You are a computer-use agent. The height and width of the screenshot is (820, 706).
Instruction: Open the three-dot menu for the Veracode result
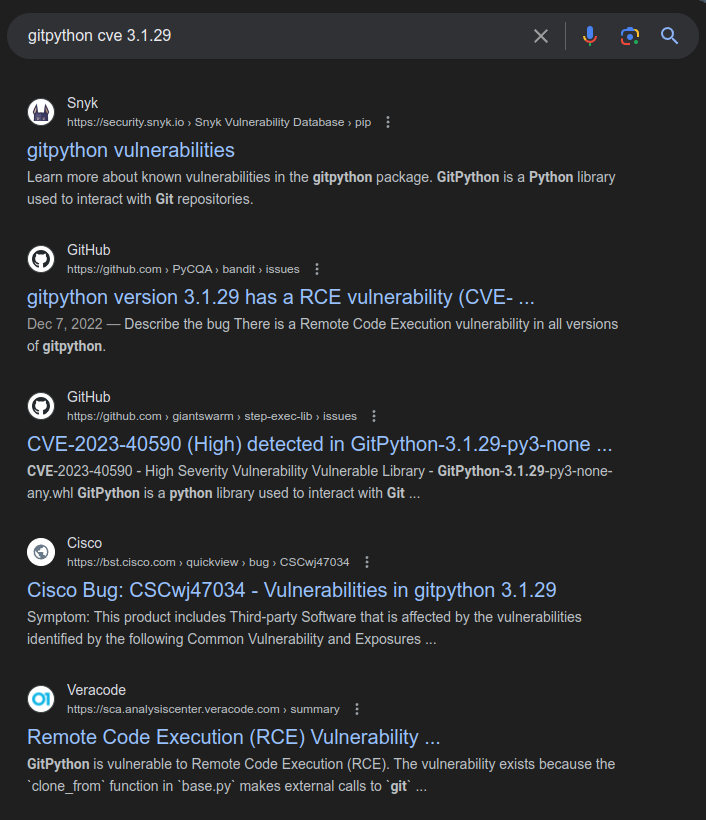click(x=357, y=709)
